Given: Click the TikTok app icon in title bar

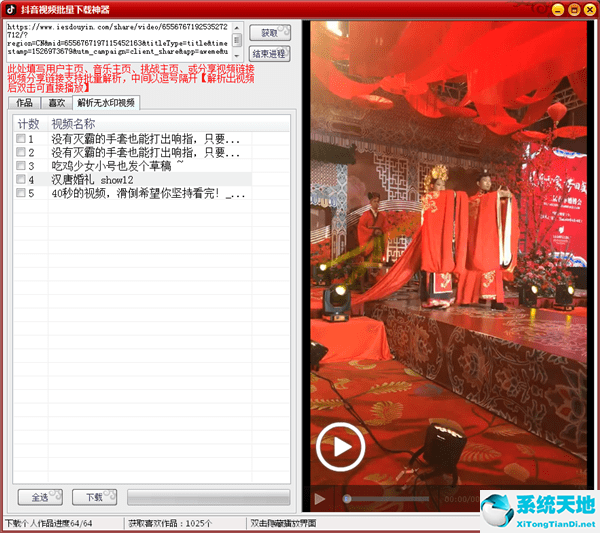Looking at the screenshot, I should click(x=11, y=8).
